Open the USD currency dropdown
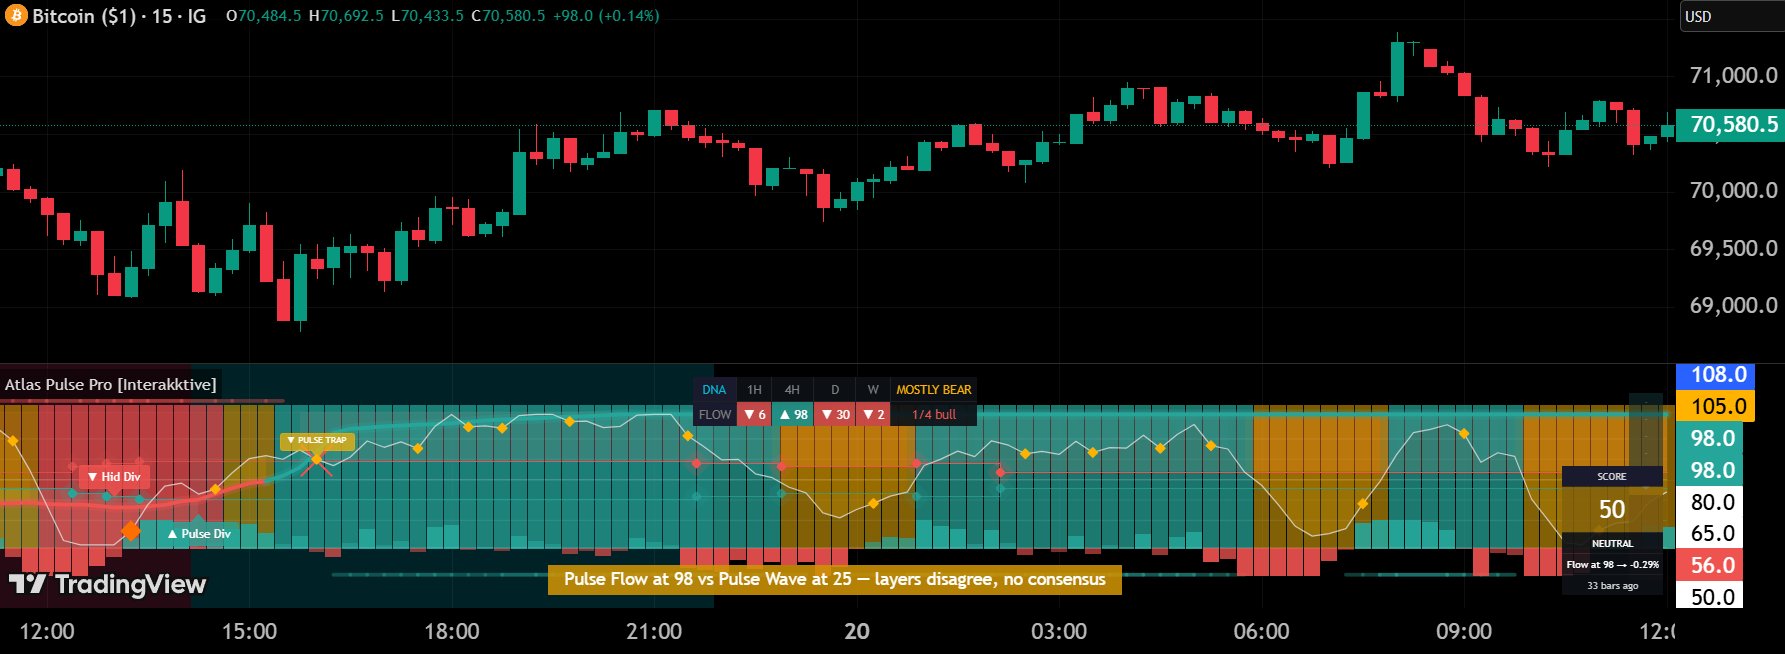The image size is (1785, 654). click(x=1730, y=16)
